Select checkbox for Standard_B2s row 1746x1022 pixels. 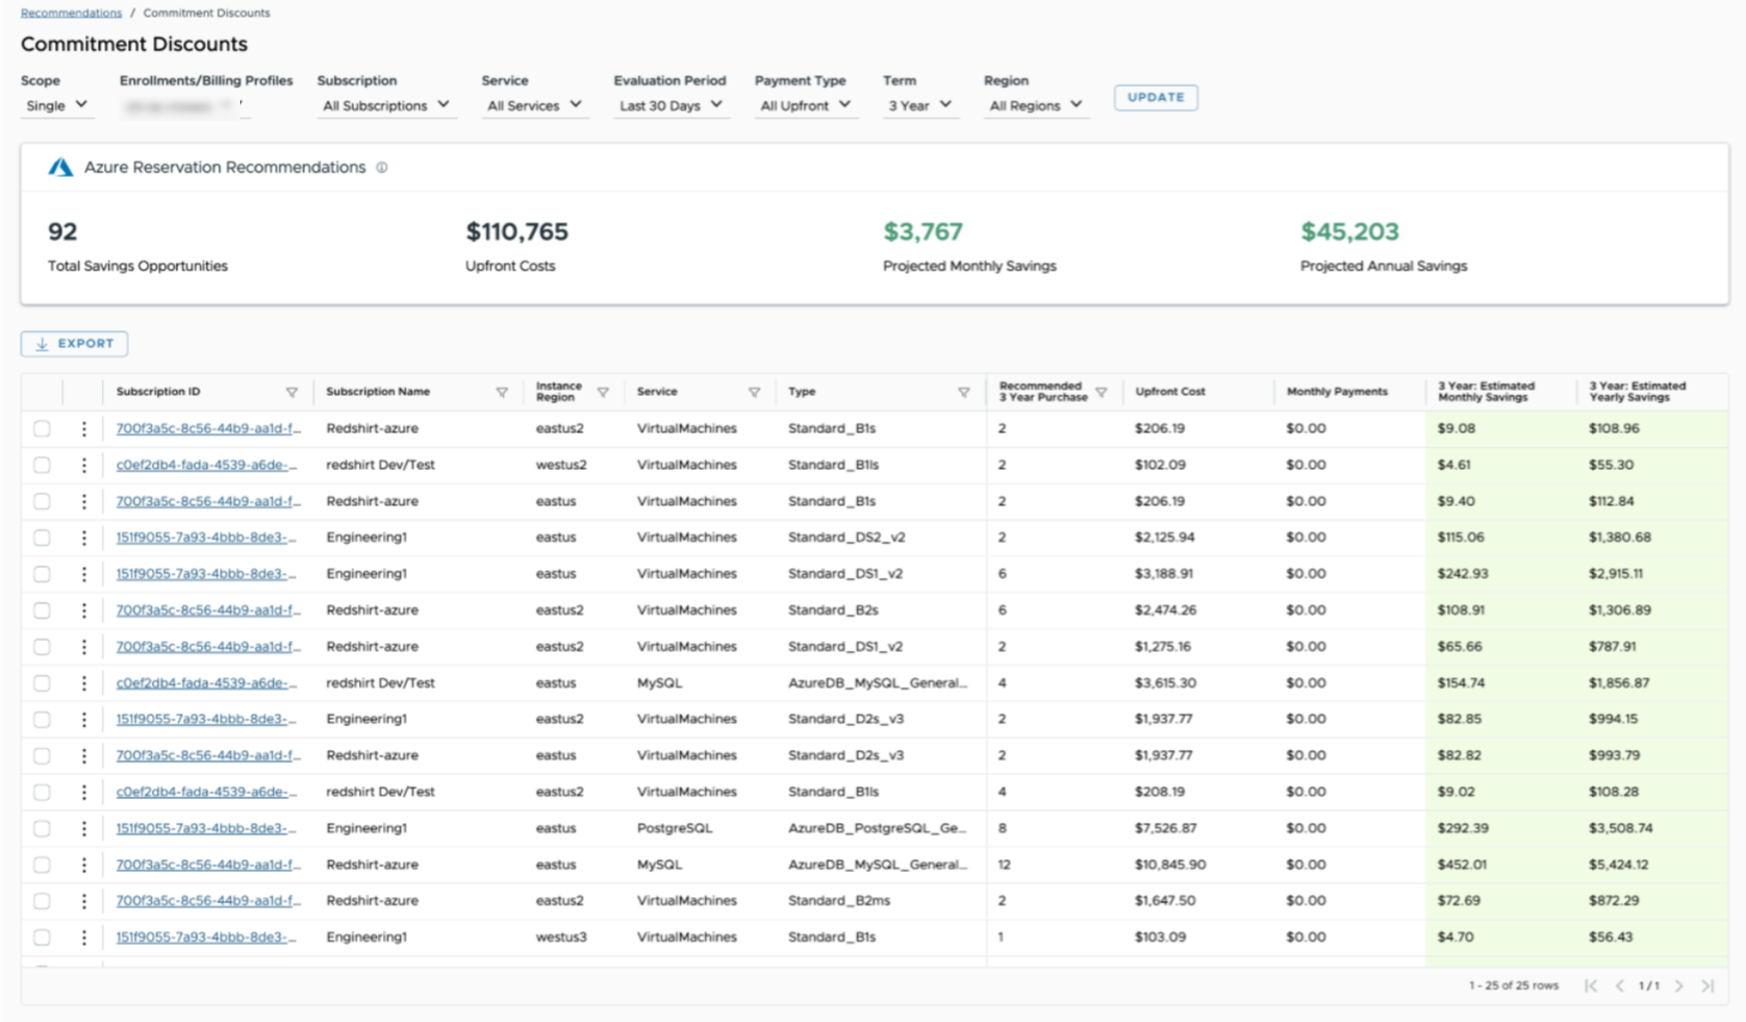(42, 610)
